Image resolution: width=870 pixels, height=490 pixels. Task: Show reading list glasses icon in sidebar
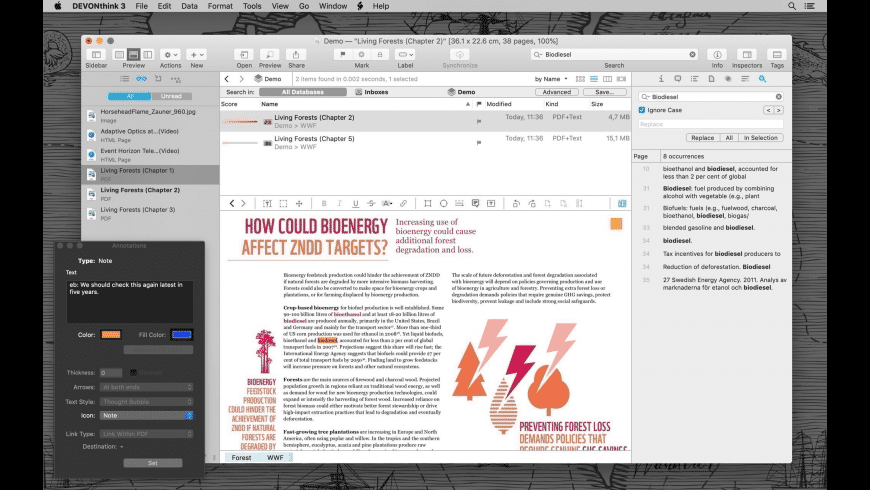coord(141,79)
